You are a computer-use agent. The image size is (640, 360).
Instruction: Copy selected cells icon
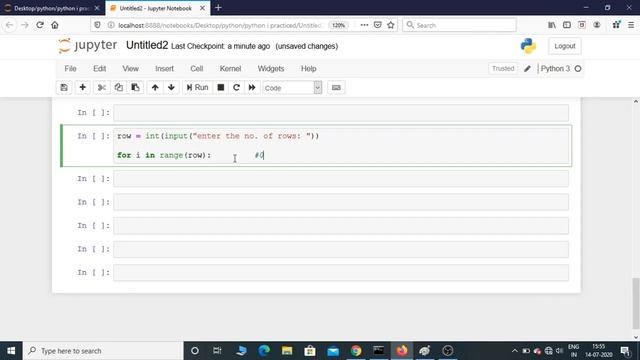tap(118, 87)
